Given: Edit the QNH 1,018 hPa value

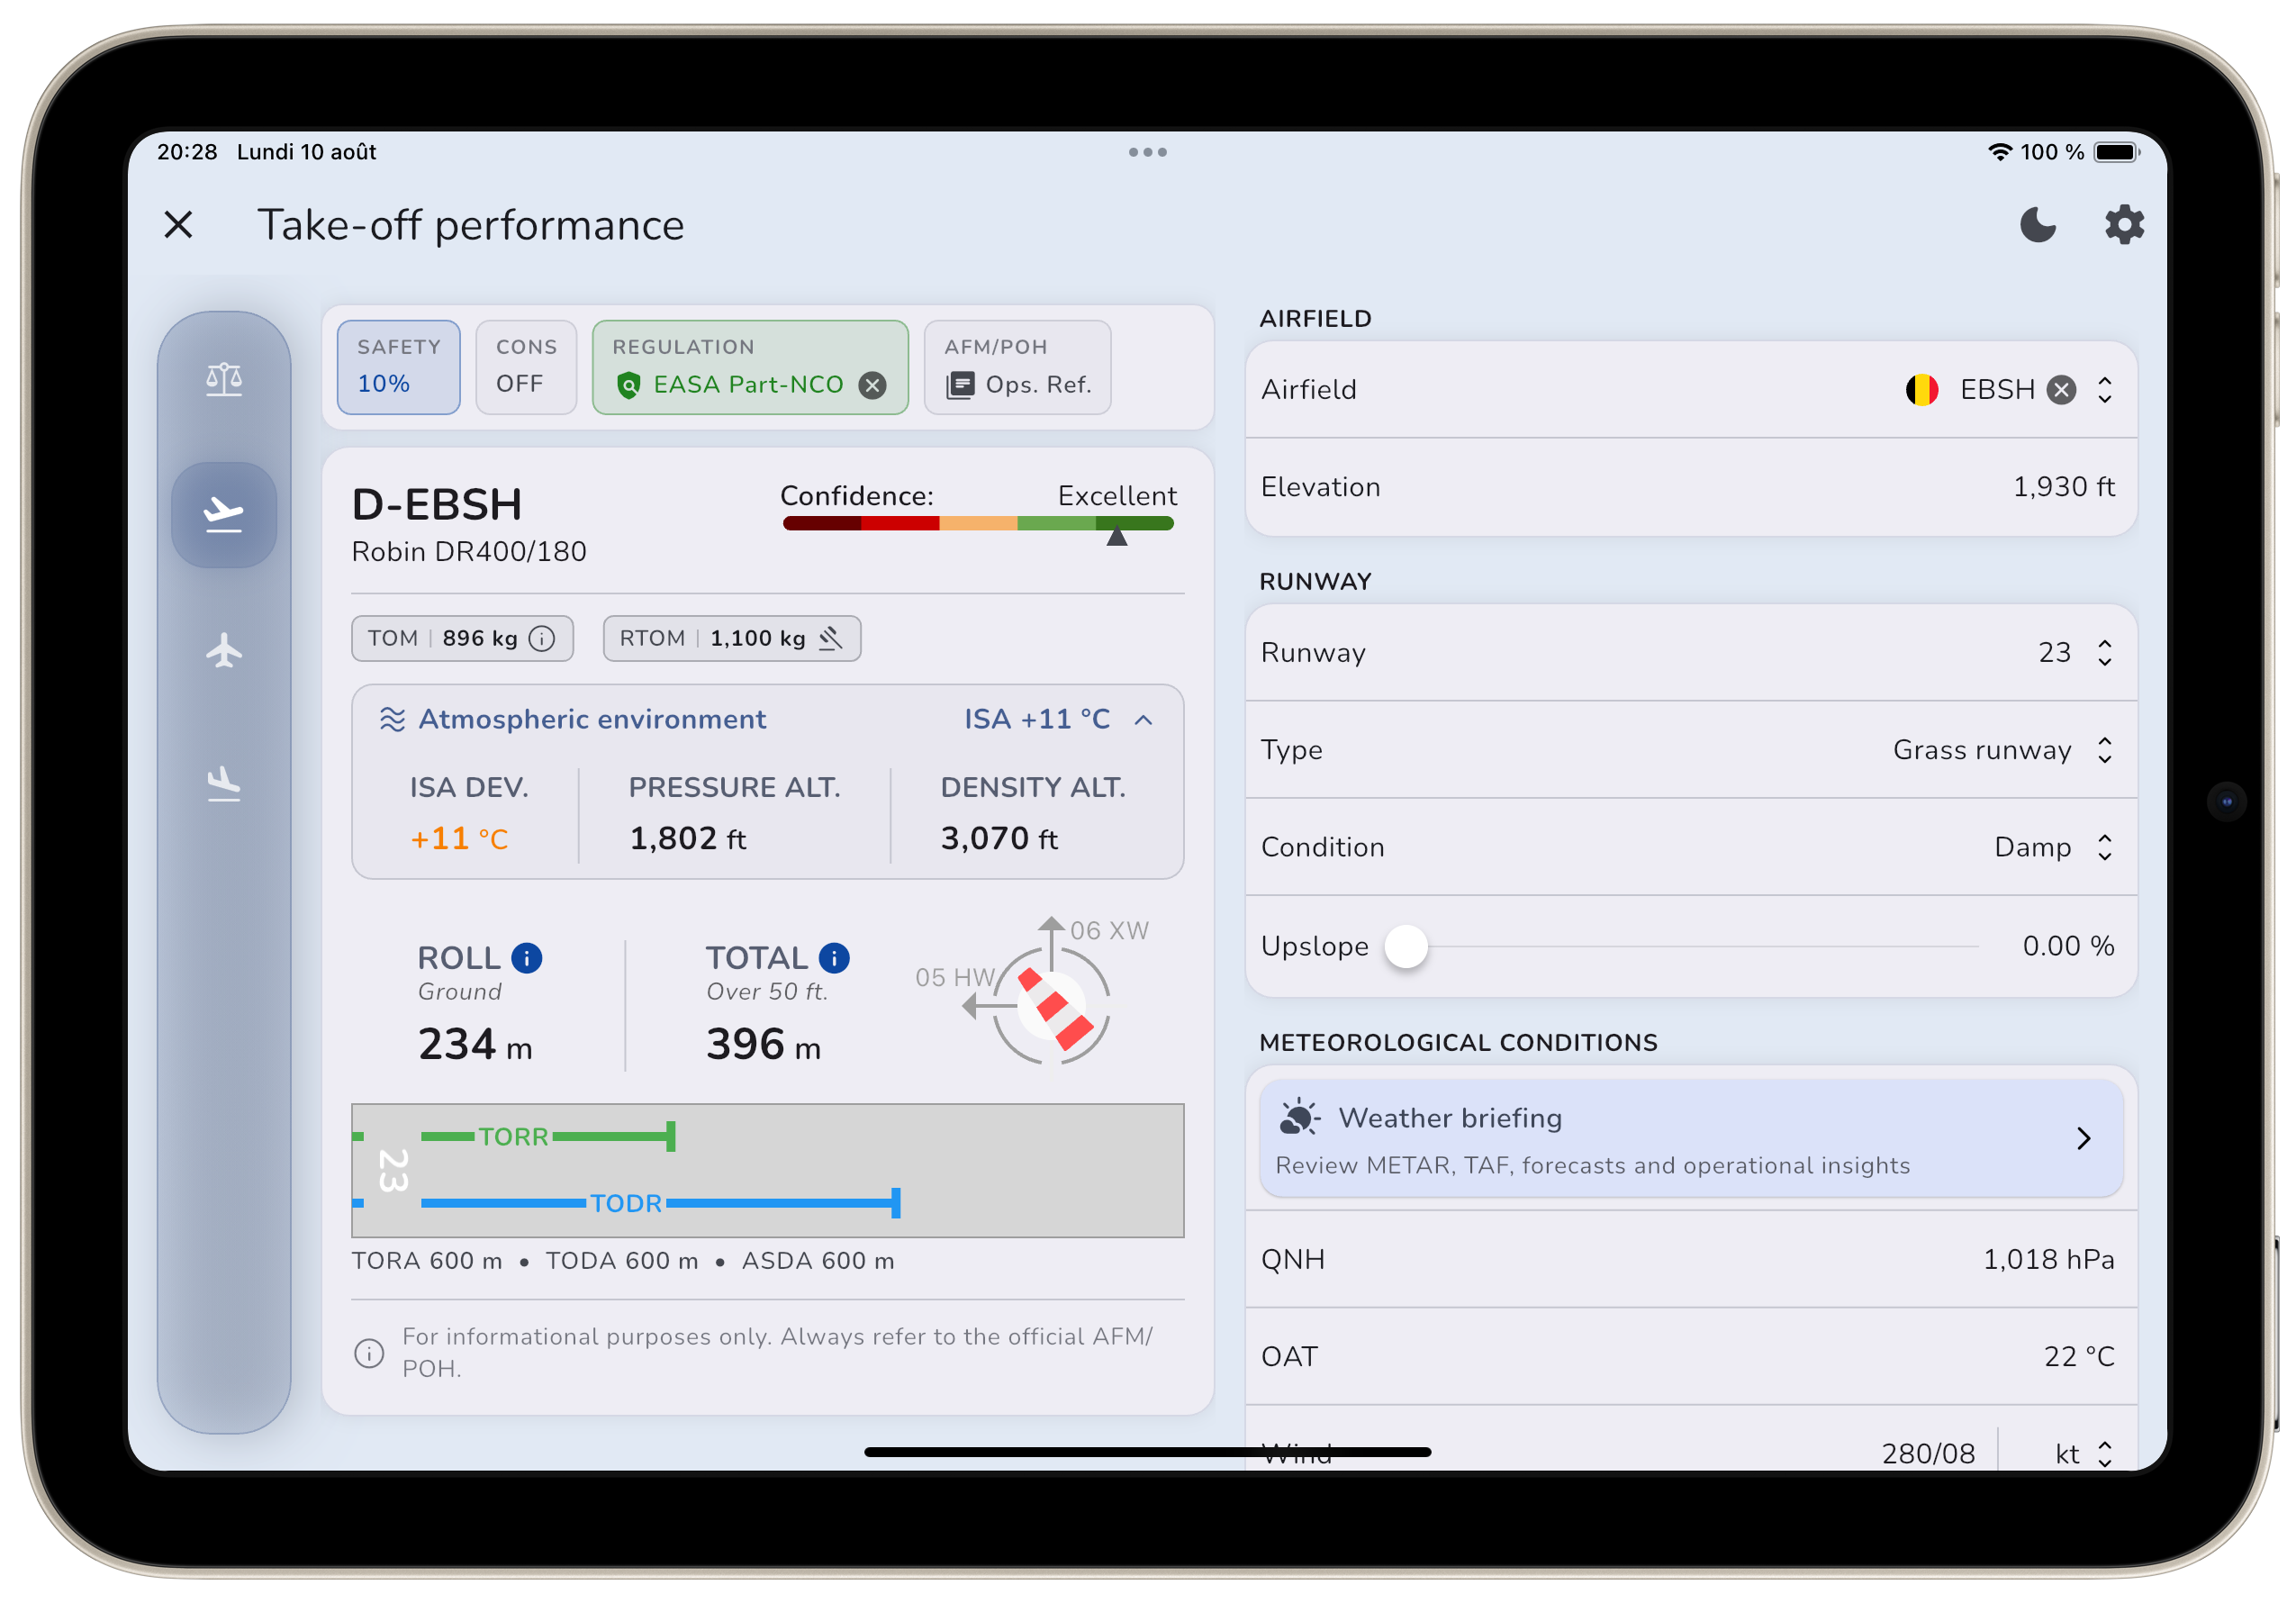Looking at the screenshot, I should coord(1691,1259).
